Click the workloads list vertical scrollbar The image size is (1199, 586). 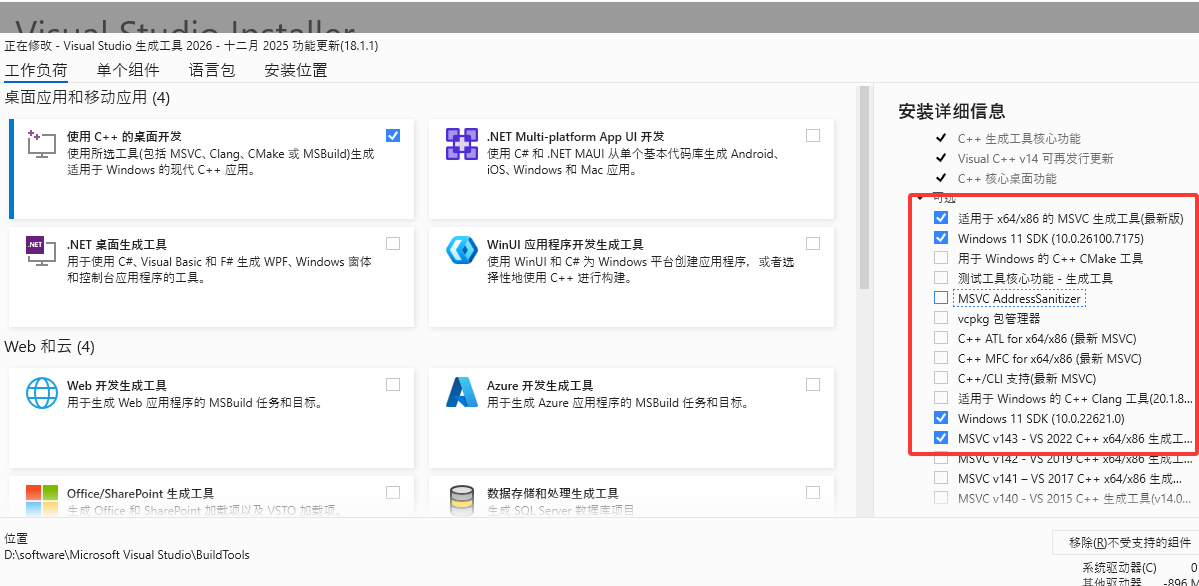864,187
